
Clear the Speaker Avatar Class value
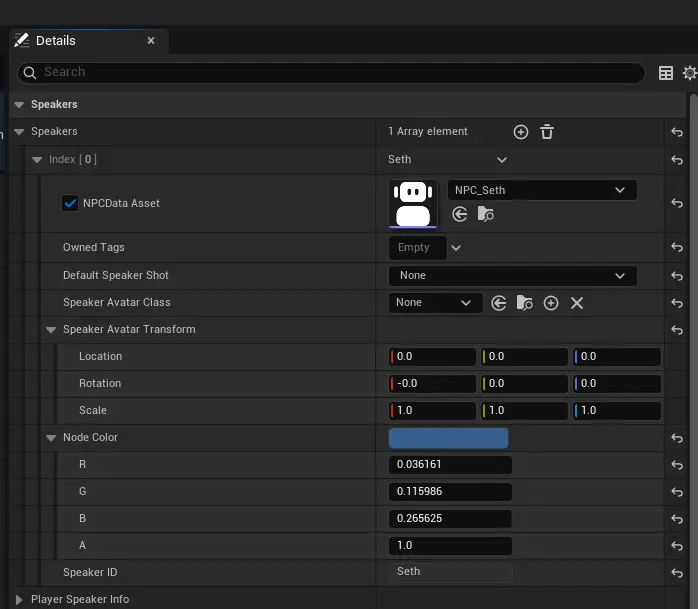pyautogui.click(x=577, y=303)
